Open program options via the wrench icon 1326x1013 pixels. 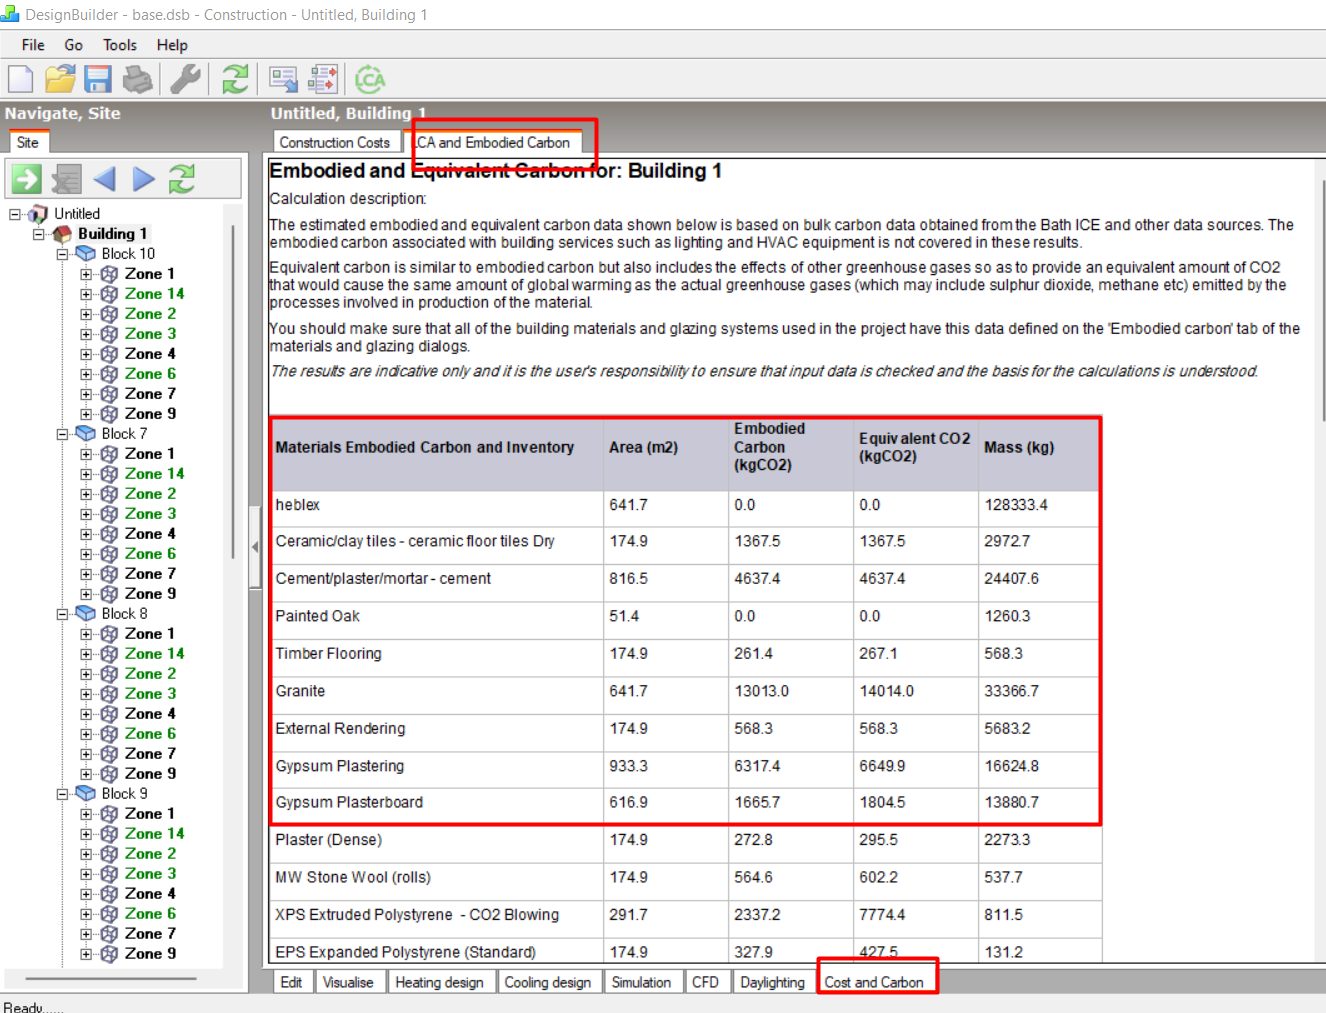185,79
